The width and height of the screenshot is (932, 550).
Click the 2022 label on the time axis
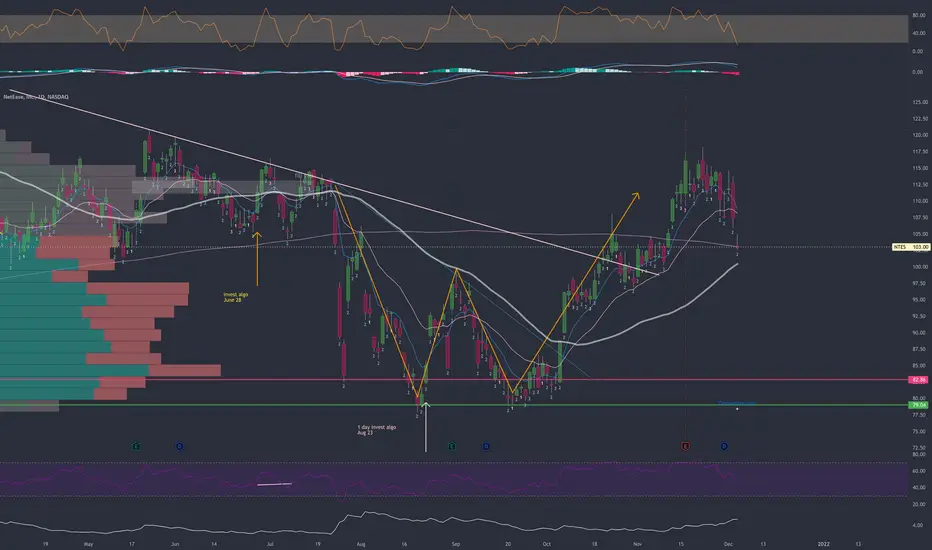(x=823, y=544)
